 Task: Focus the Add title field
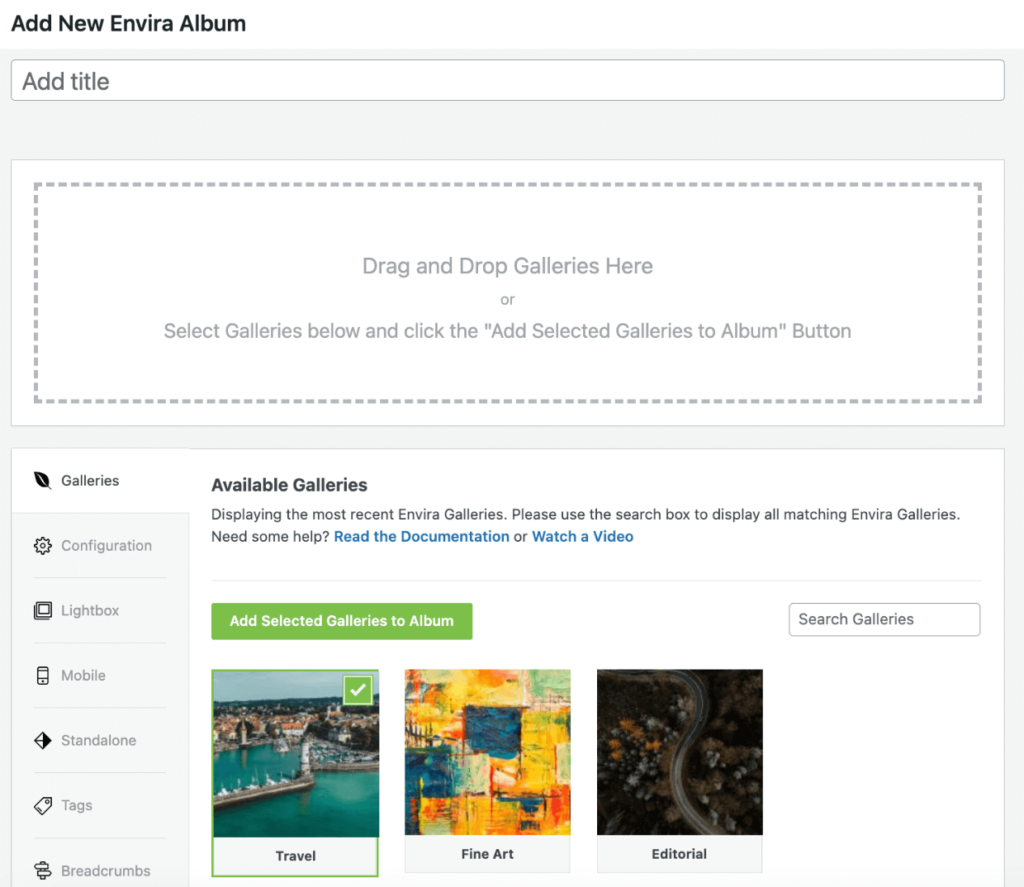pos(507,80)
